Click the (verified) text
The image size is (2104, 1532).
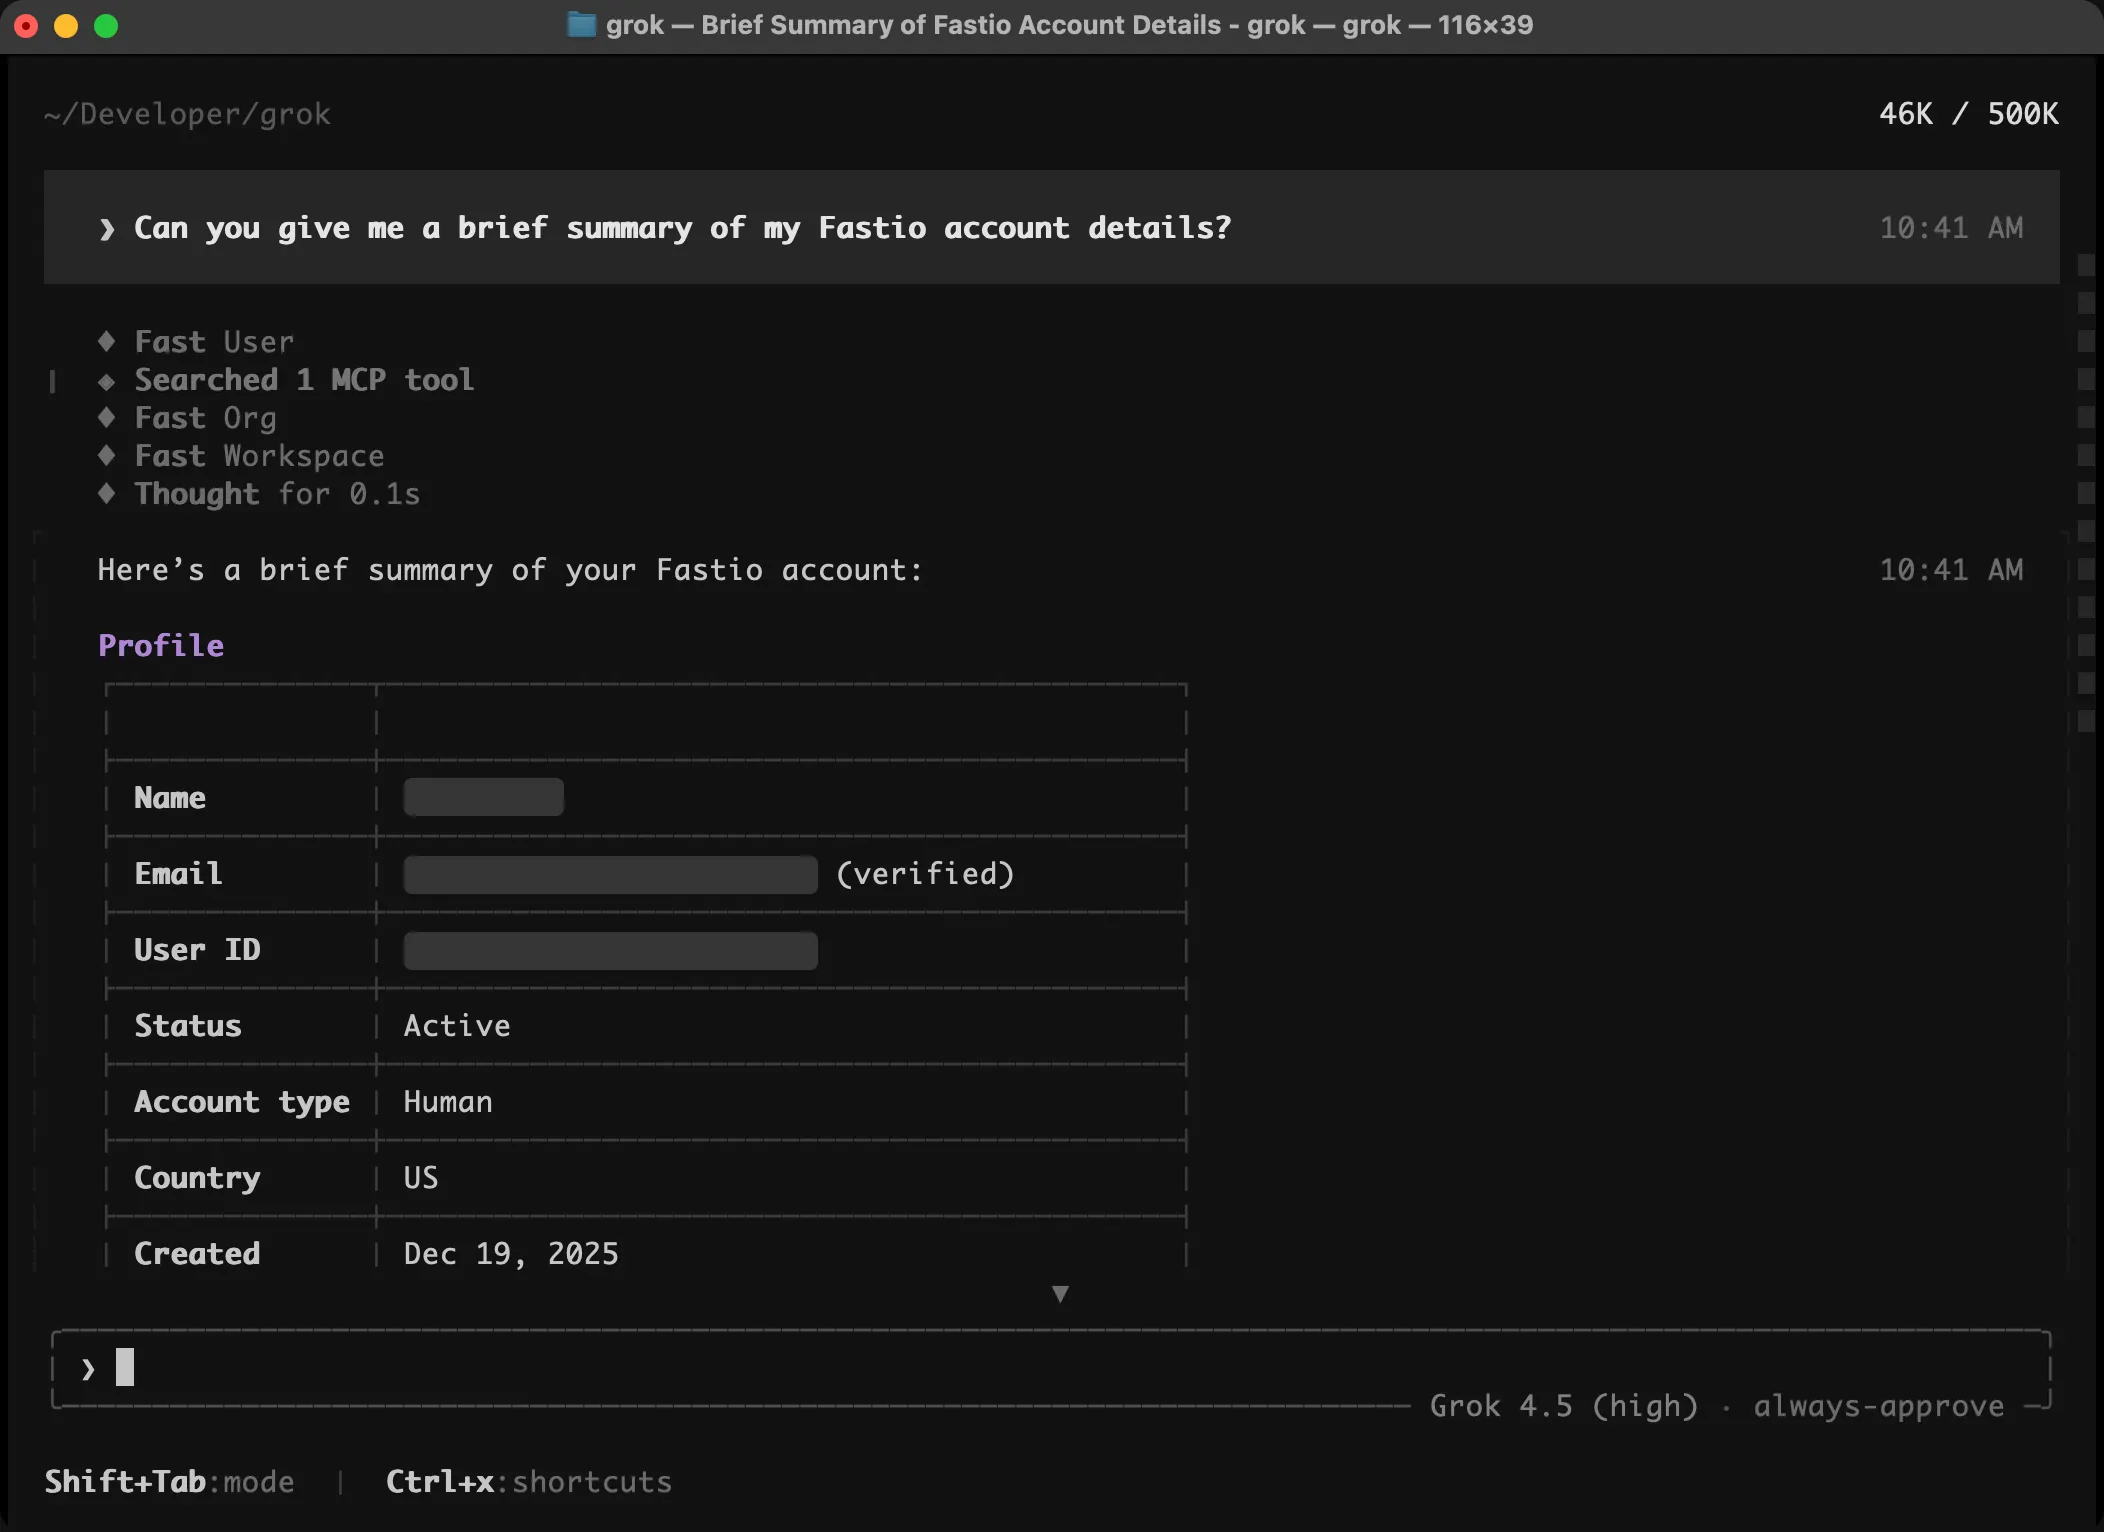tap(925, 874)
